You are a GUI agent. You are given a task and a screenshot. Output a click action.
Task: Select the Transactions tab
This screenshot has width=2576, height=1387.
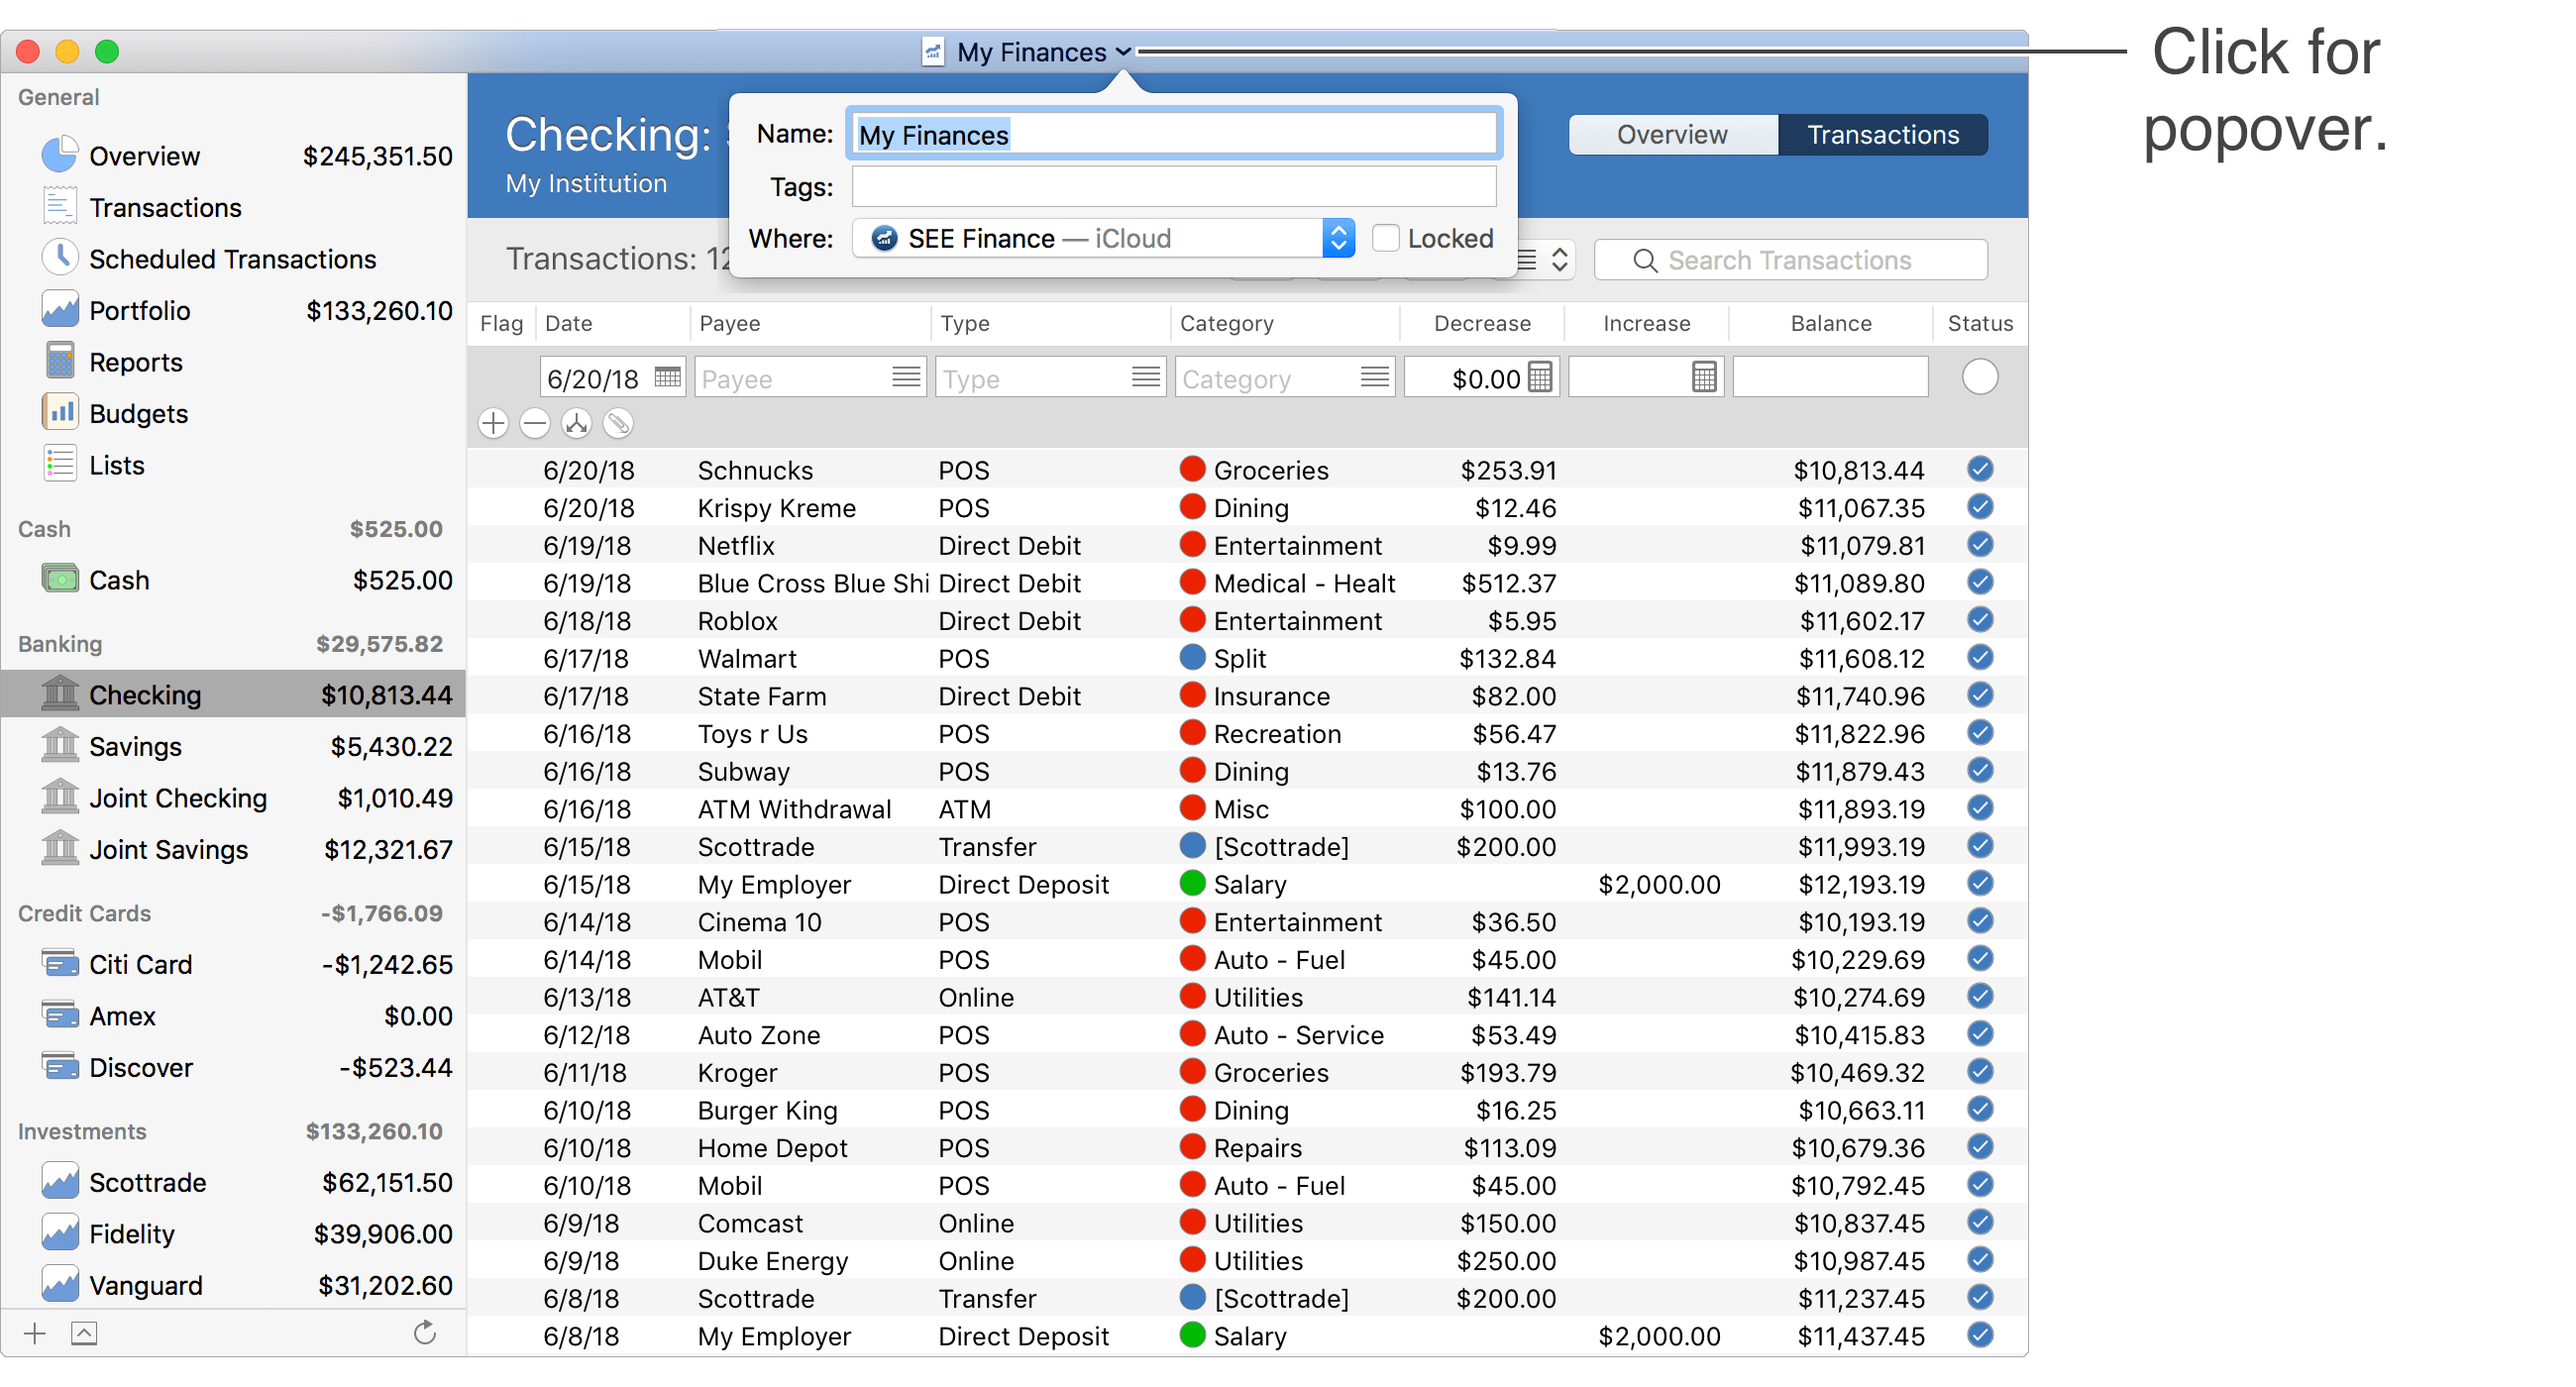point(1883,134)
